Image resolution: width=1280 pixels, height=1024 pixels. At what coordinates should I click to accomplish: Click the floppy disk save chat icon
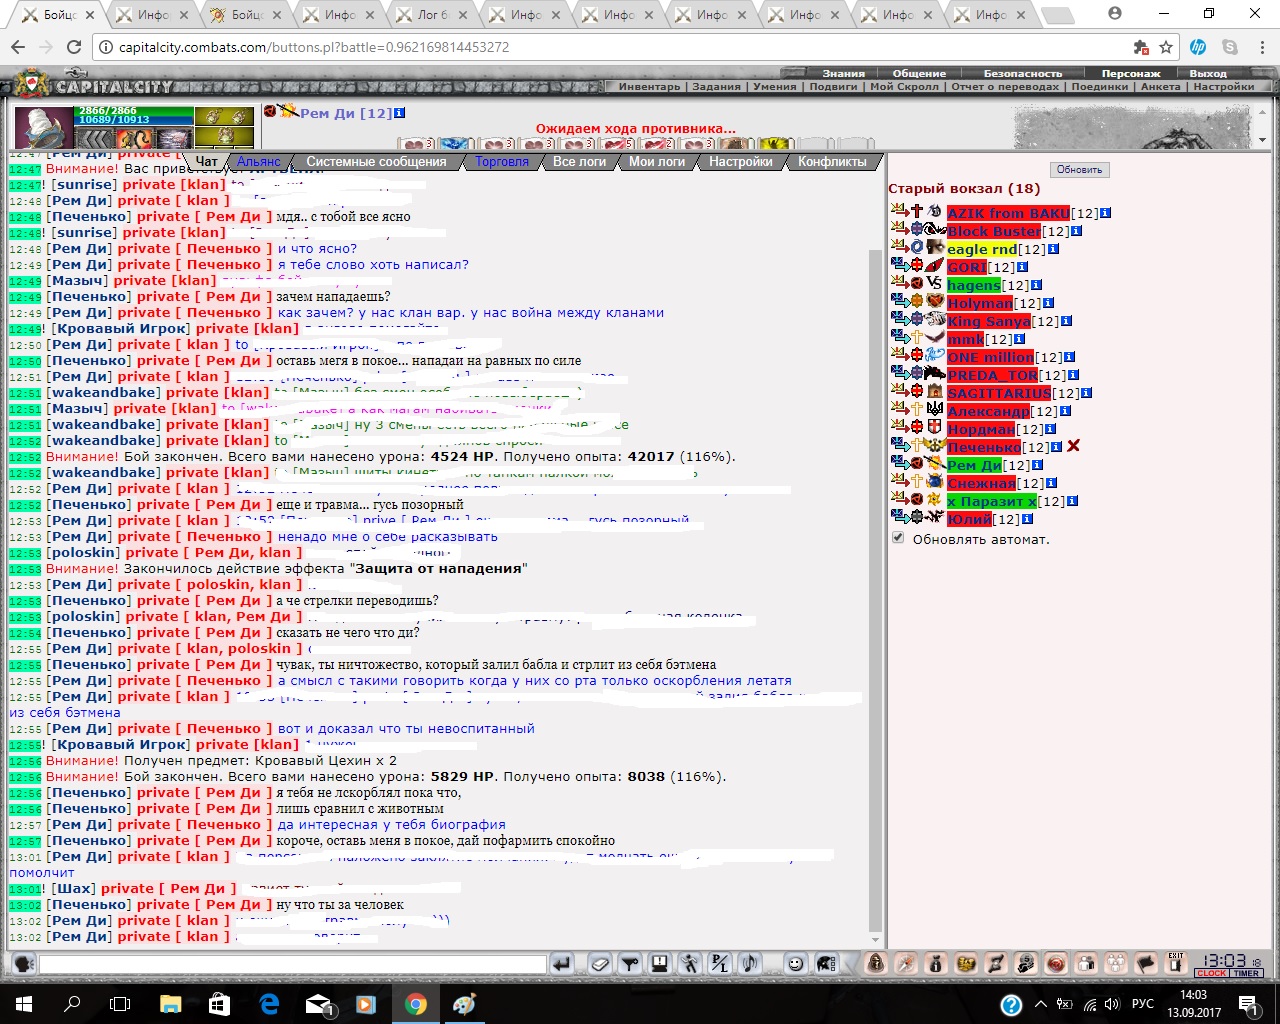[x=660, y=964]
